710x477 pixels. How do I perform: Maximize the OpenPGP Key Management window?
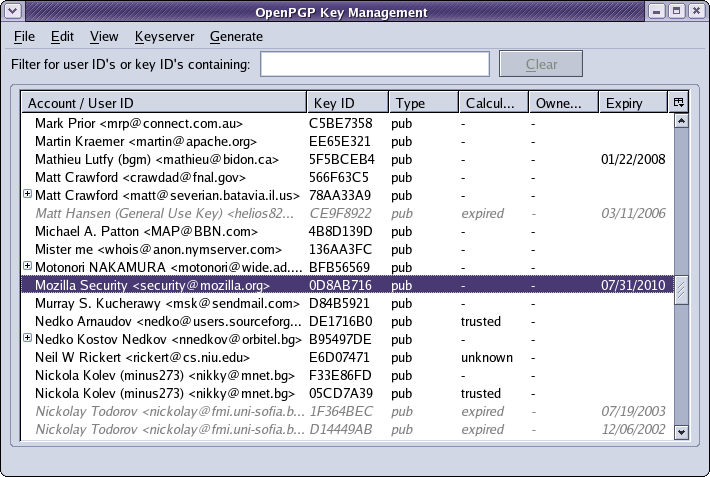click(x=676, y=11)
